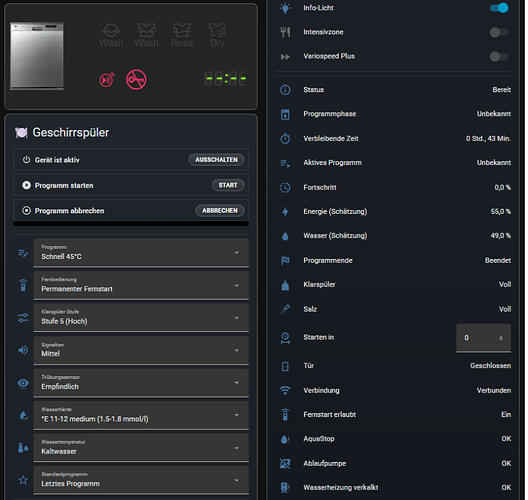
Task: Open the Signalton dropdown set to Mittel
Action: pyautogui.click(x=141, y=350)
